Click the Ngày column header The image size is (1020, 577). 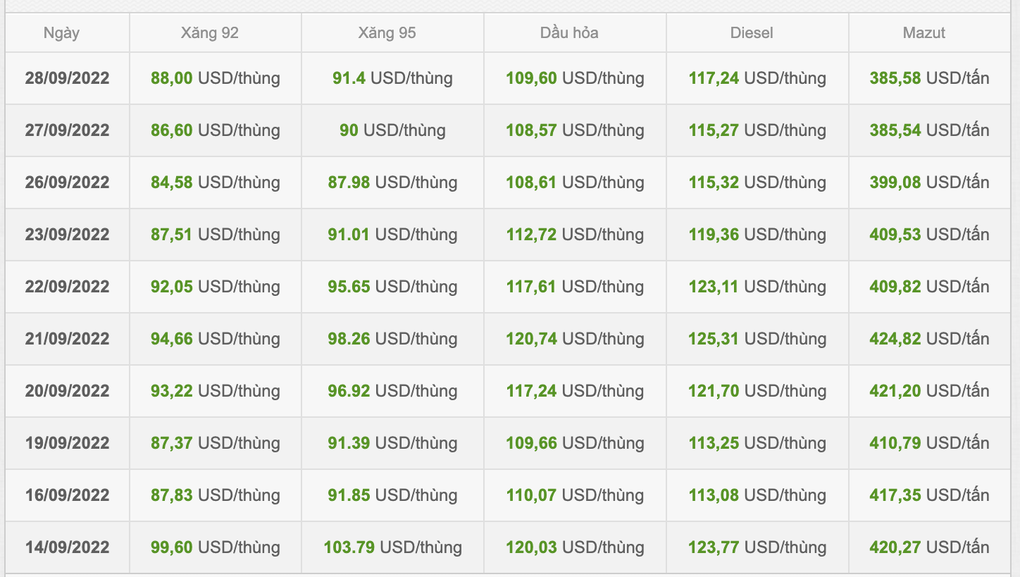pos(62,33)
